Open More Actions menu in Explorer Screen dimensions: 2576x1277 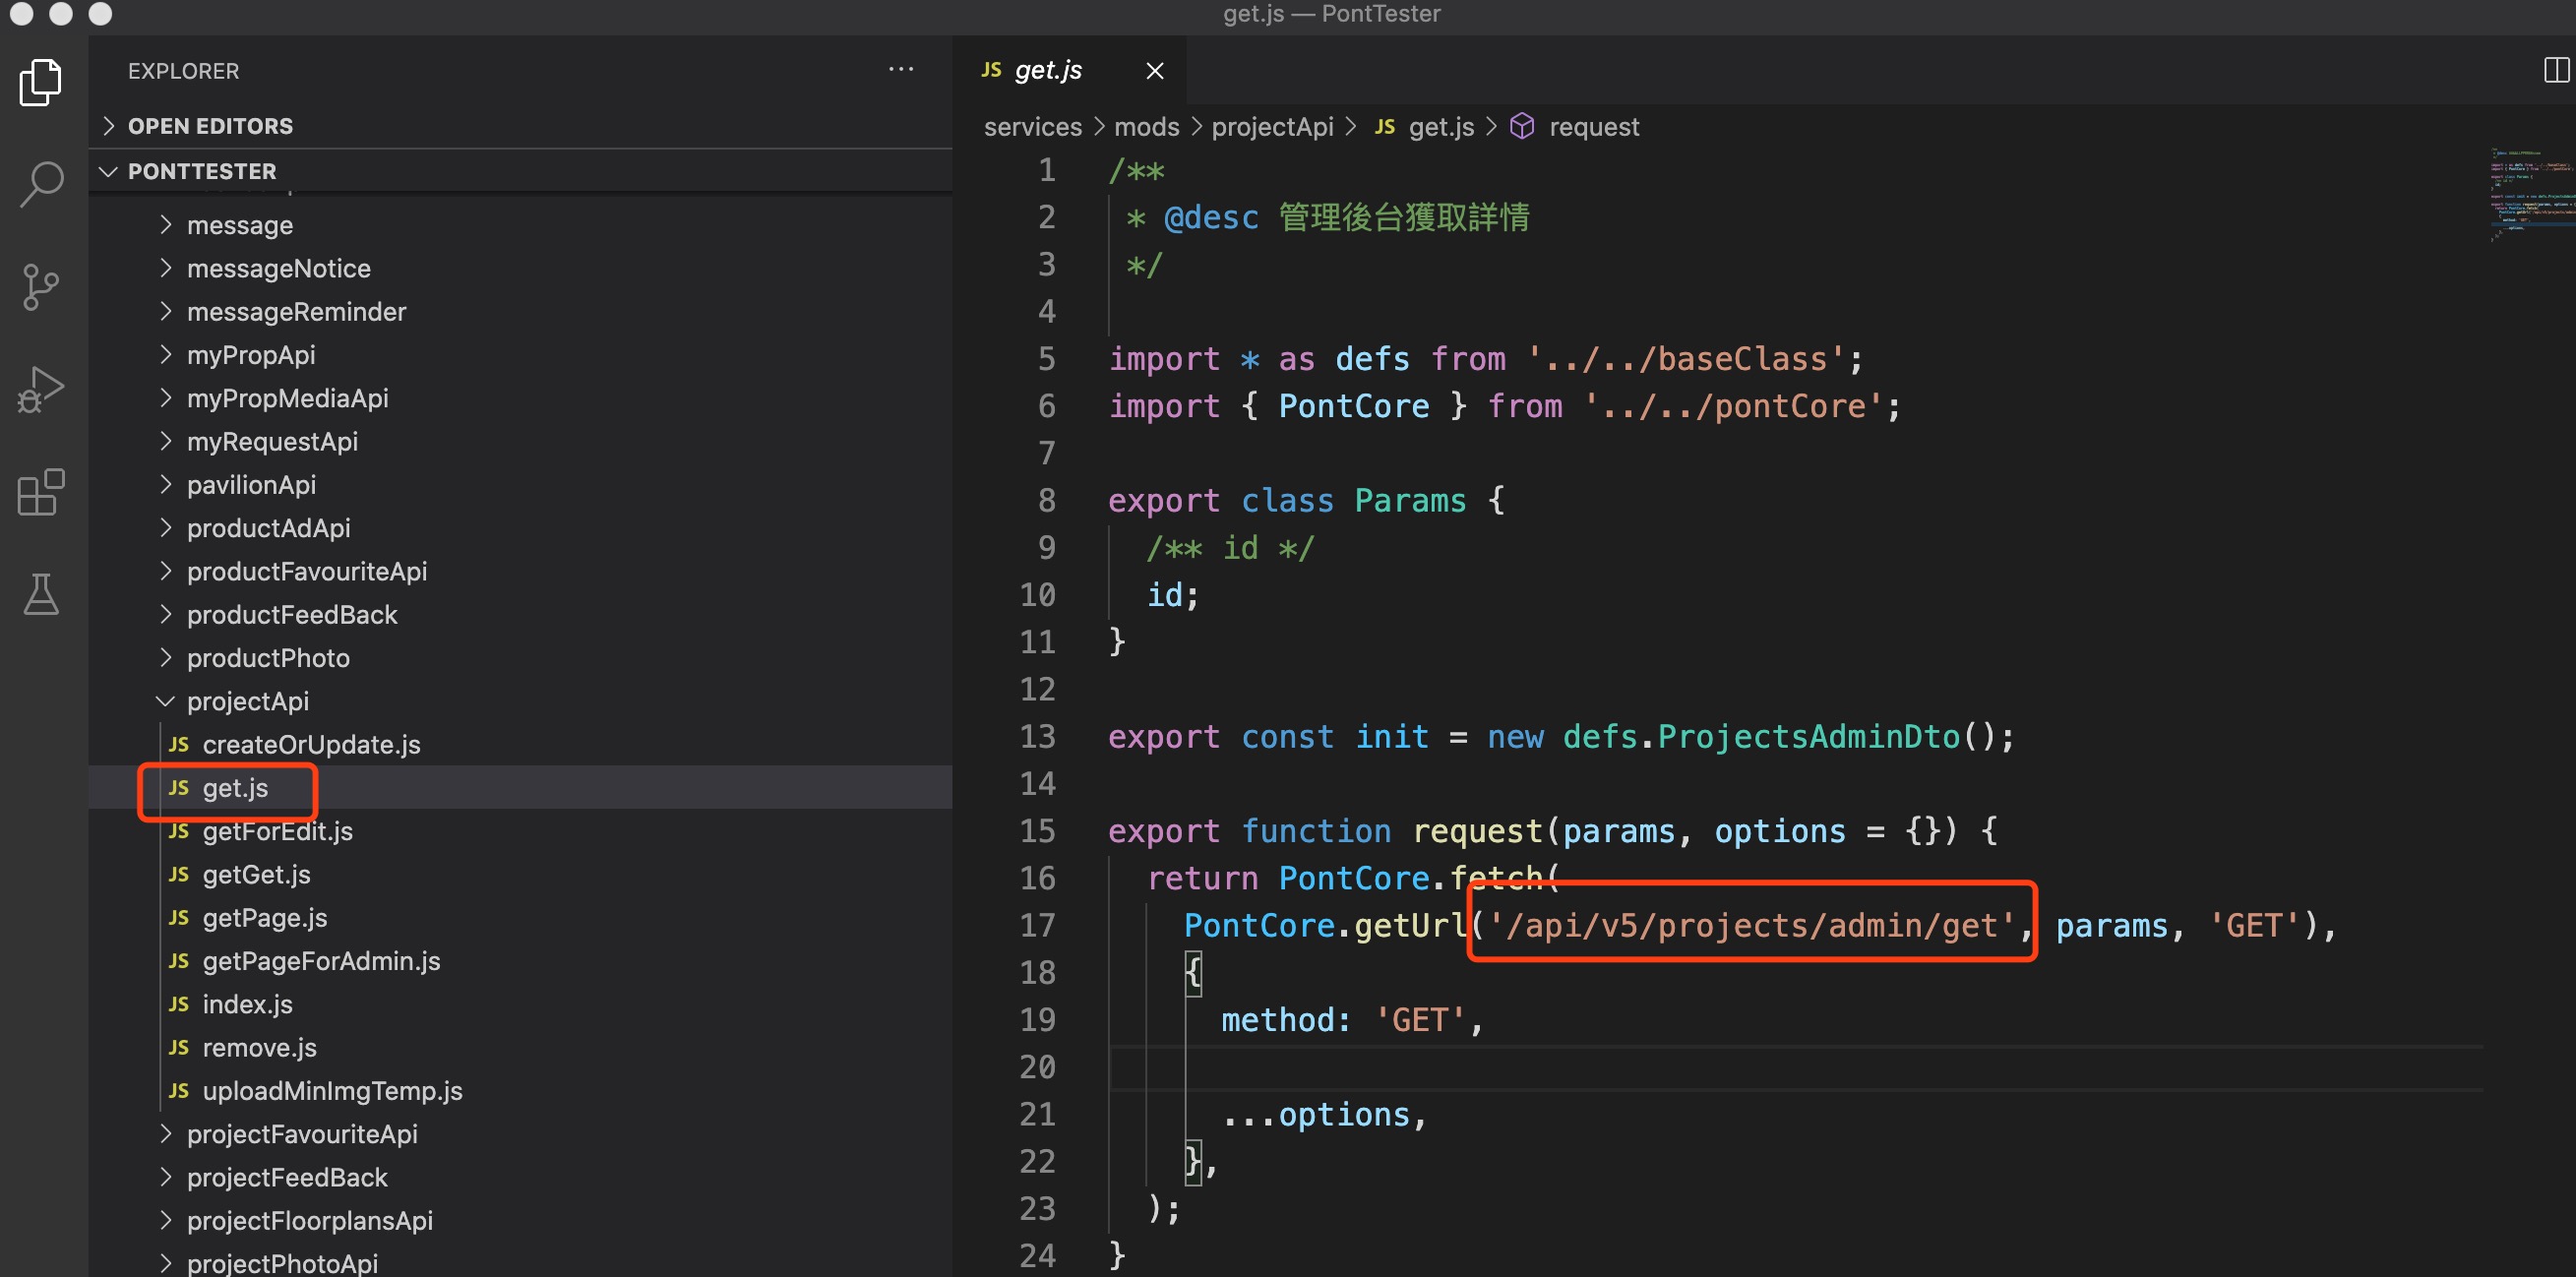coord(900,68)
